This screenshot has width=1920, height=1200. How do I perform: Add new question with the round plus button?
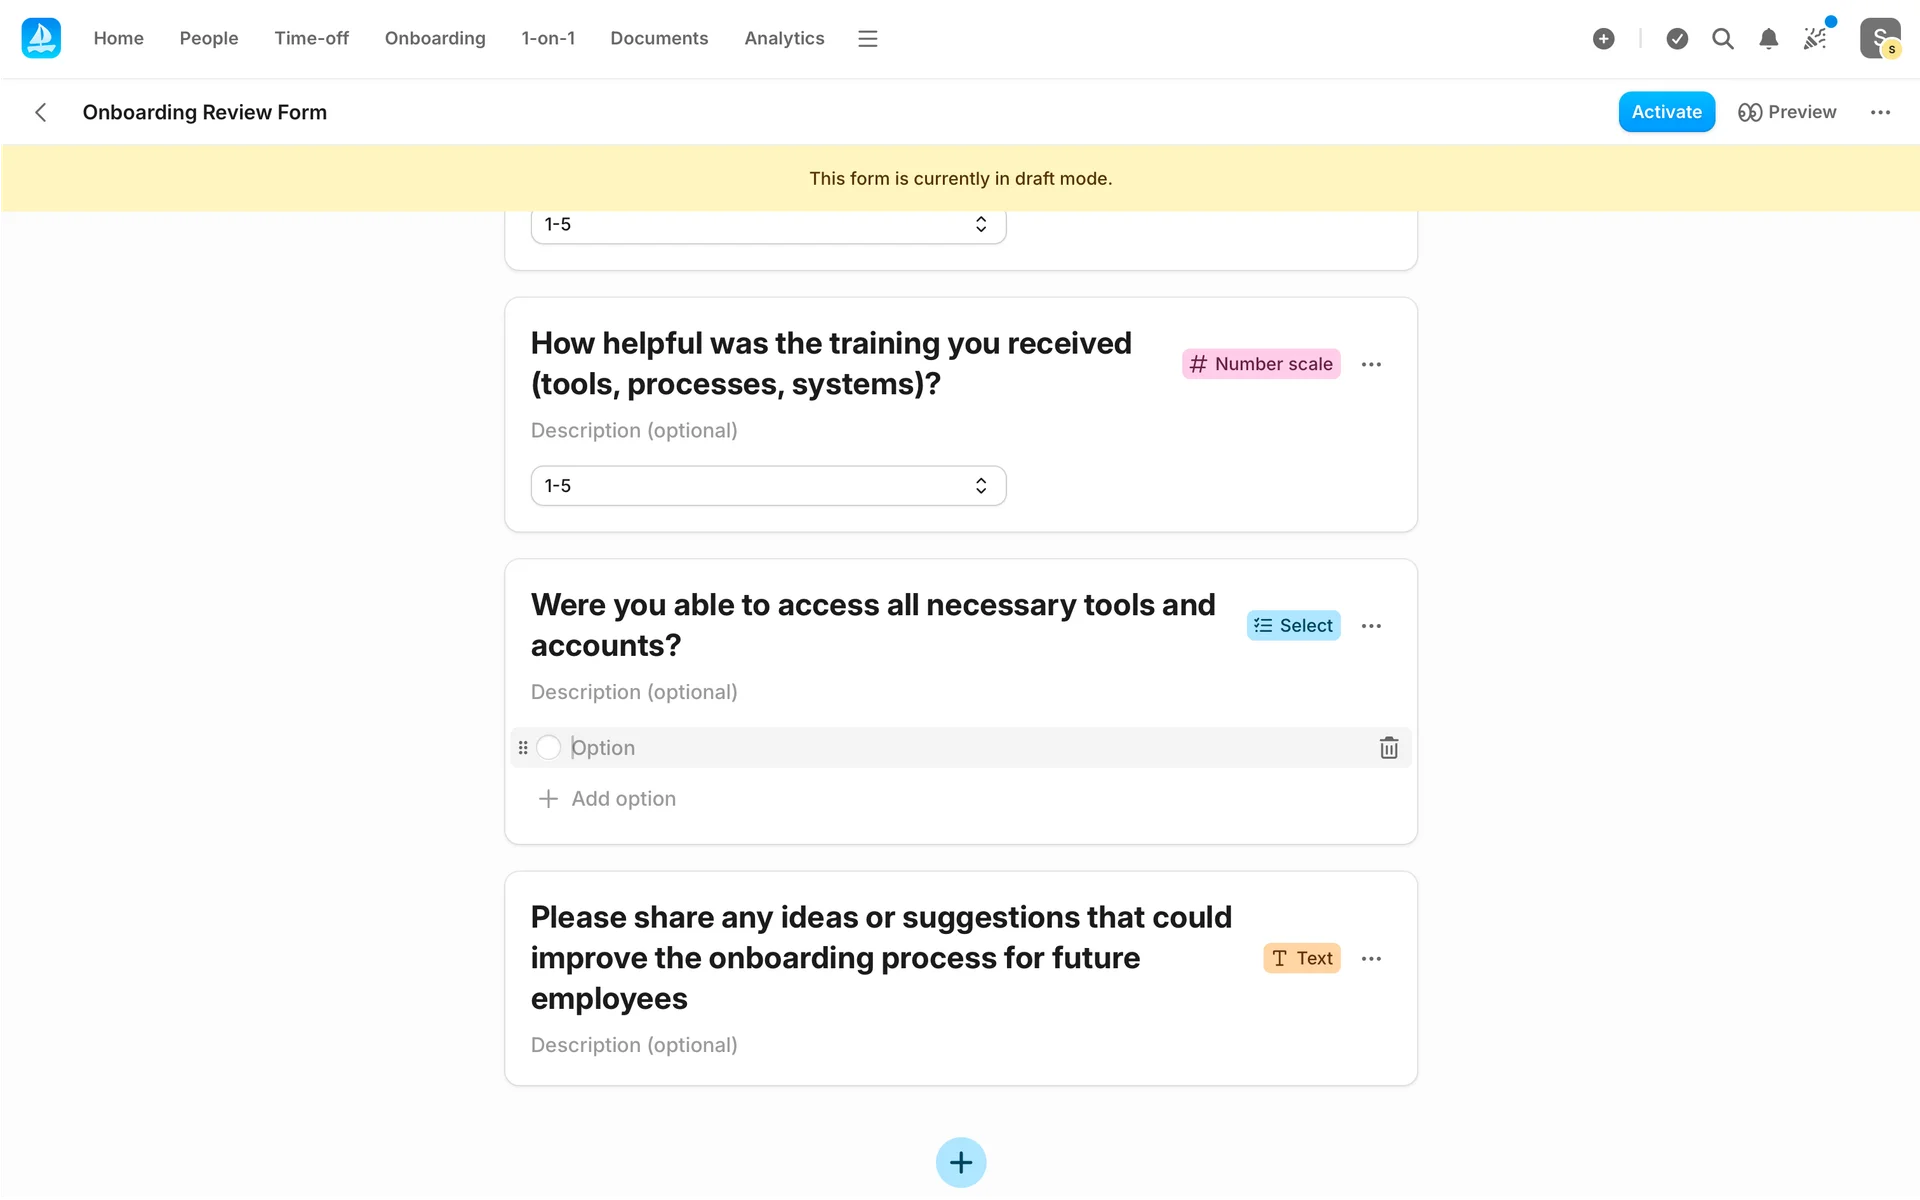click(x=960, y=1162)
